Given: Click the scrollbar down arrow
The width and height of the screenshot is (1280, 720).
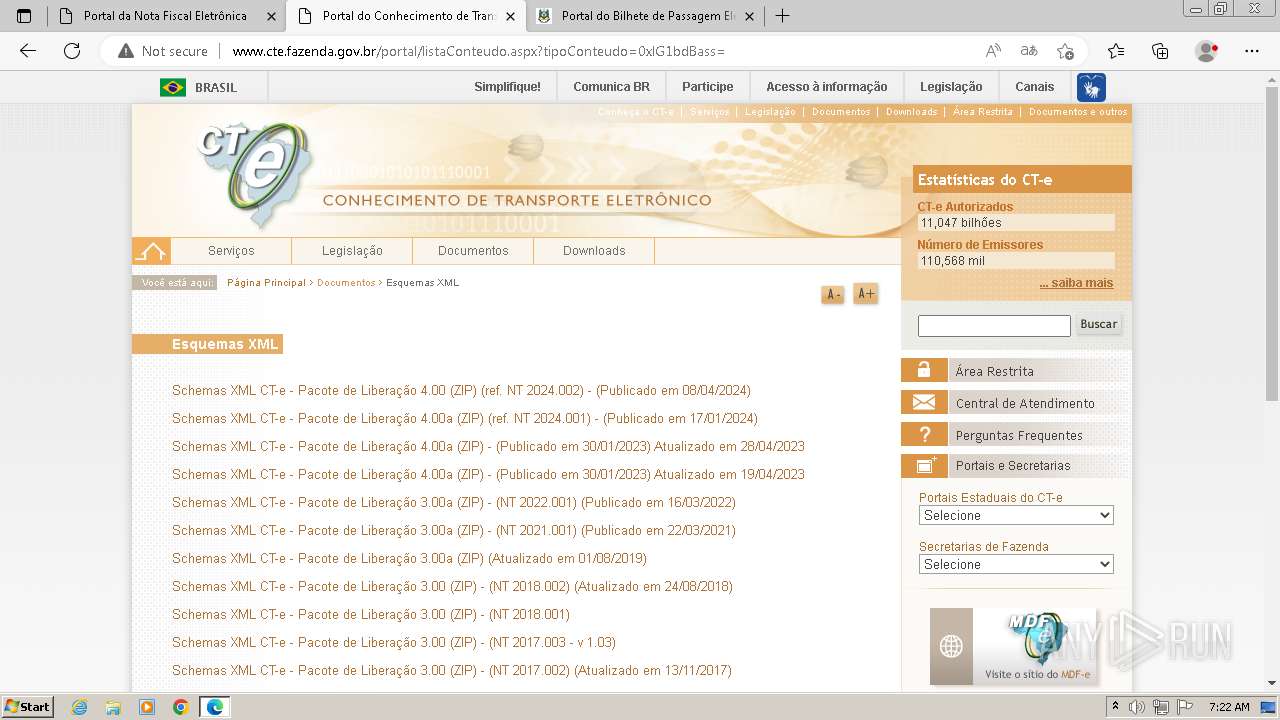Looking at the screenshot, I should pos(1272,684).
